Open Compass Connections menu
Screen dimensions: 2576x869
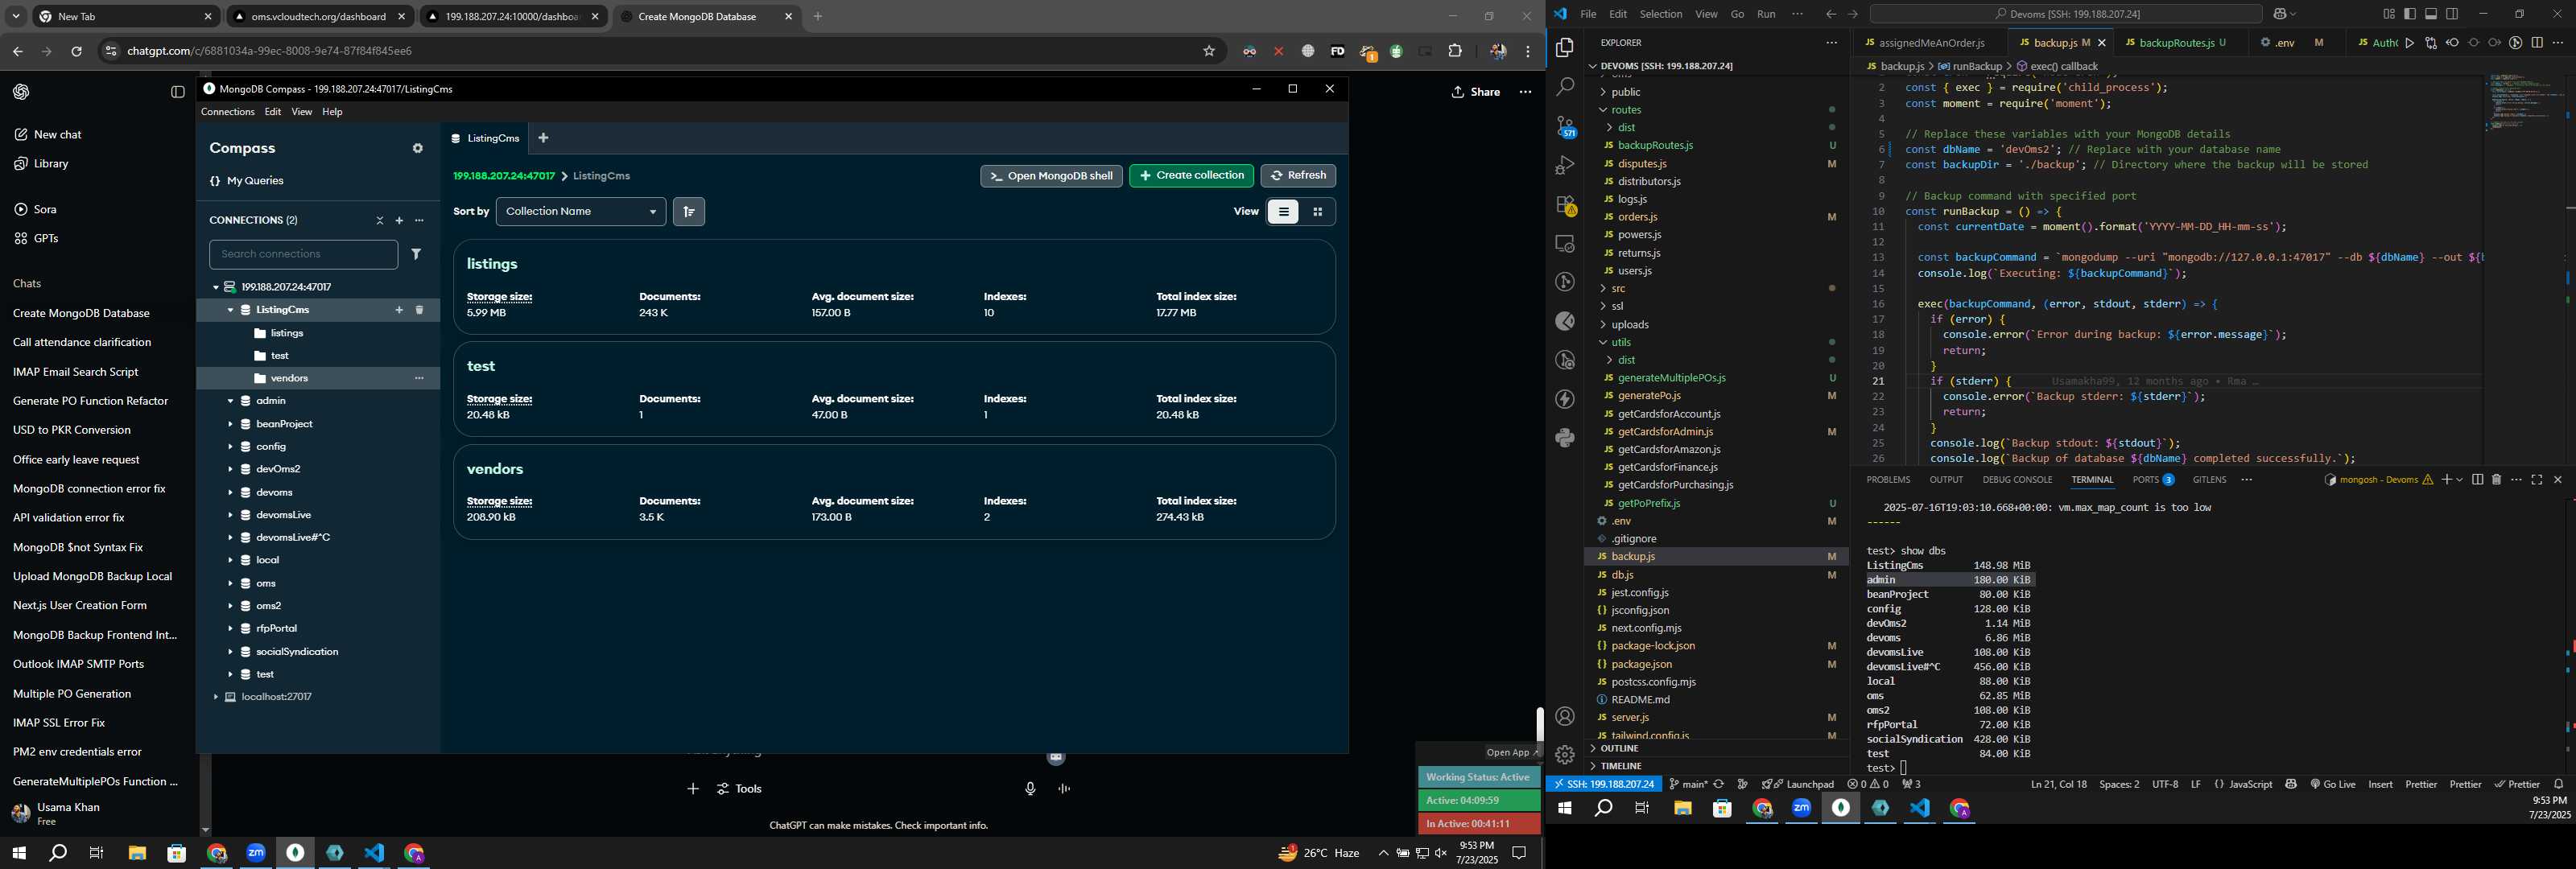click(x=227, y=112)
